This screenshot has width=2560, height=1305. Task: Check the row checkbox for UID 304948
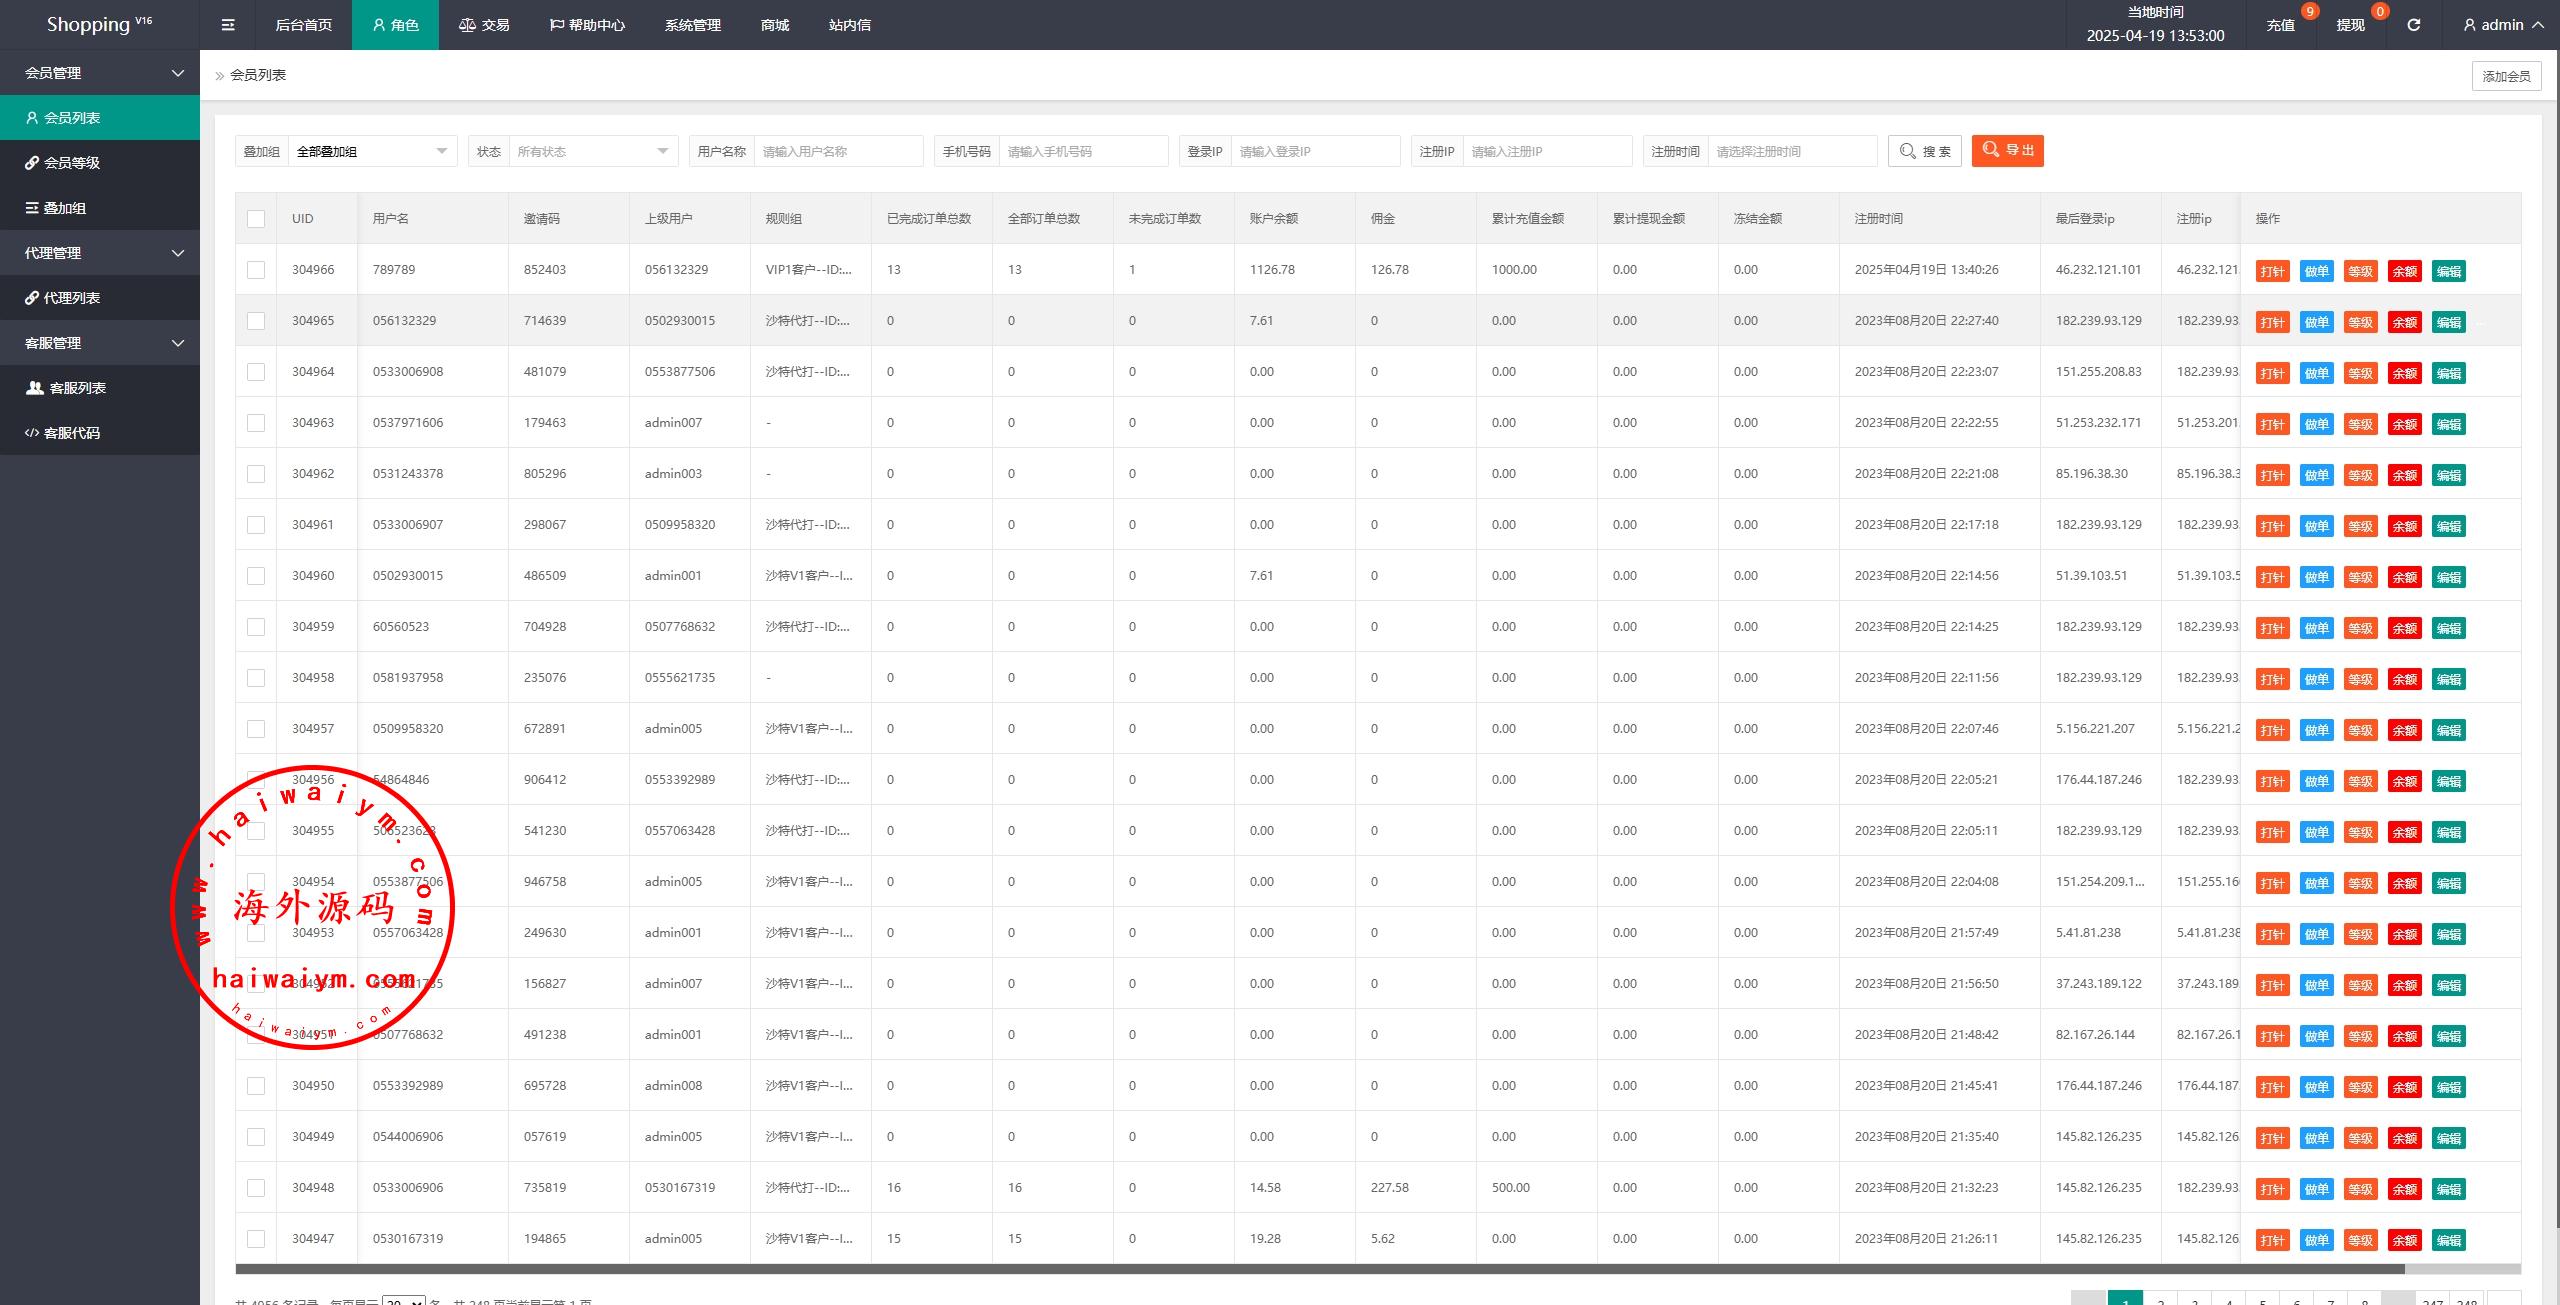click(256, 1188)
